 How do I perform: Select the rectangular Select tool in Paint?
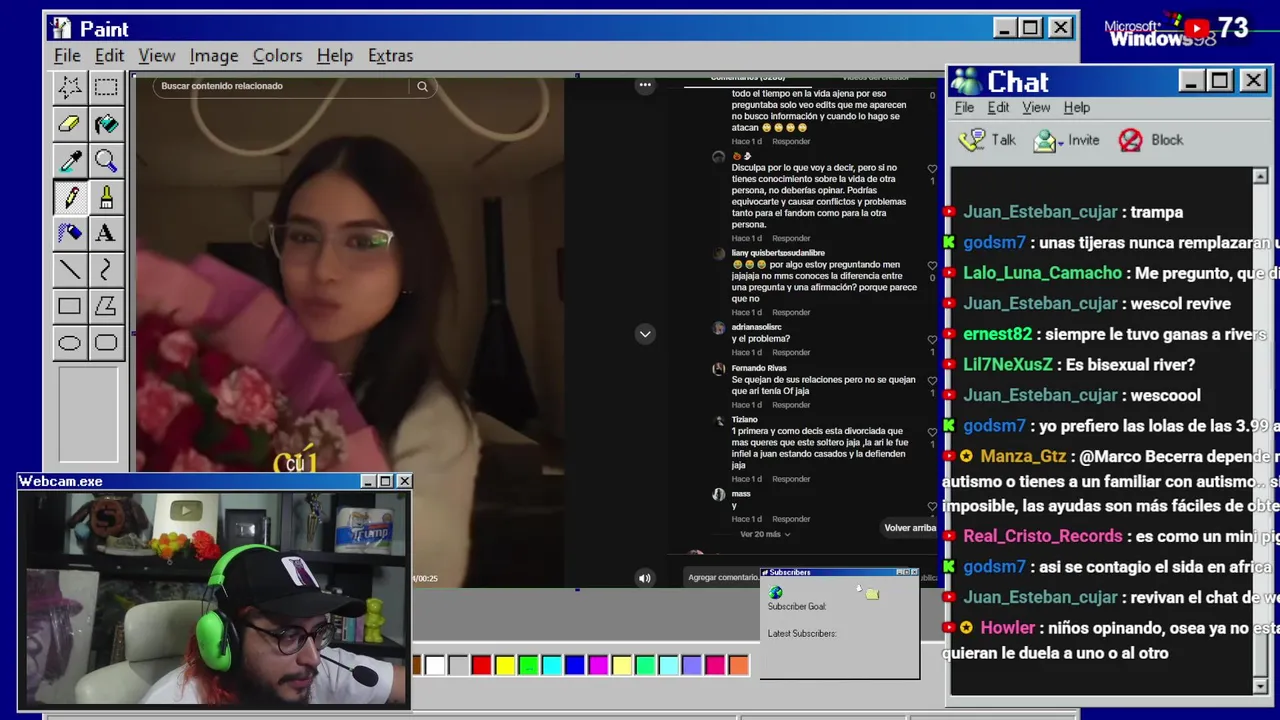tap(105, 88)
